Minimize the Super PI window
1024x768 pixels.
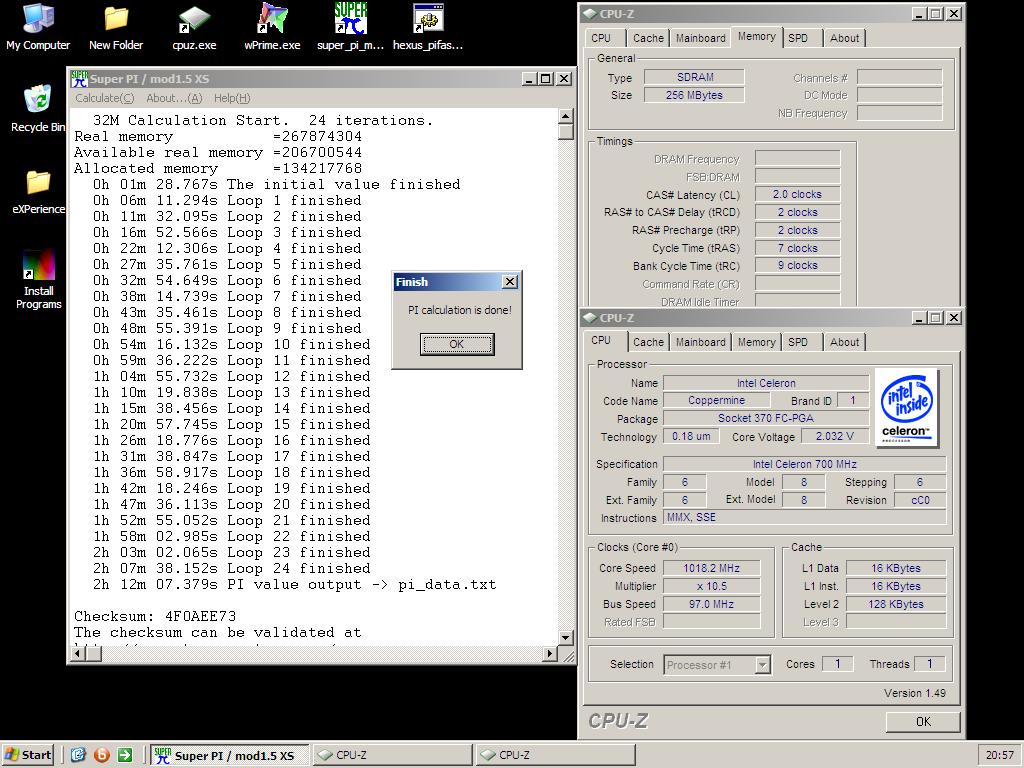(x=530, y=79)
